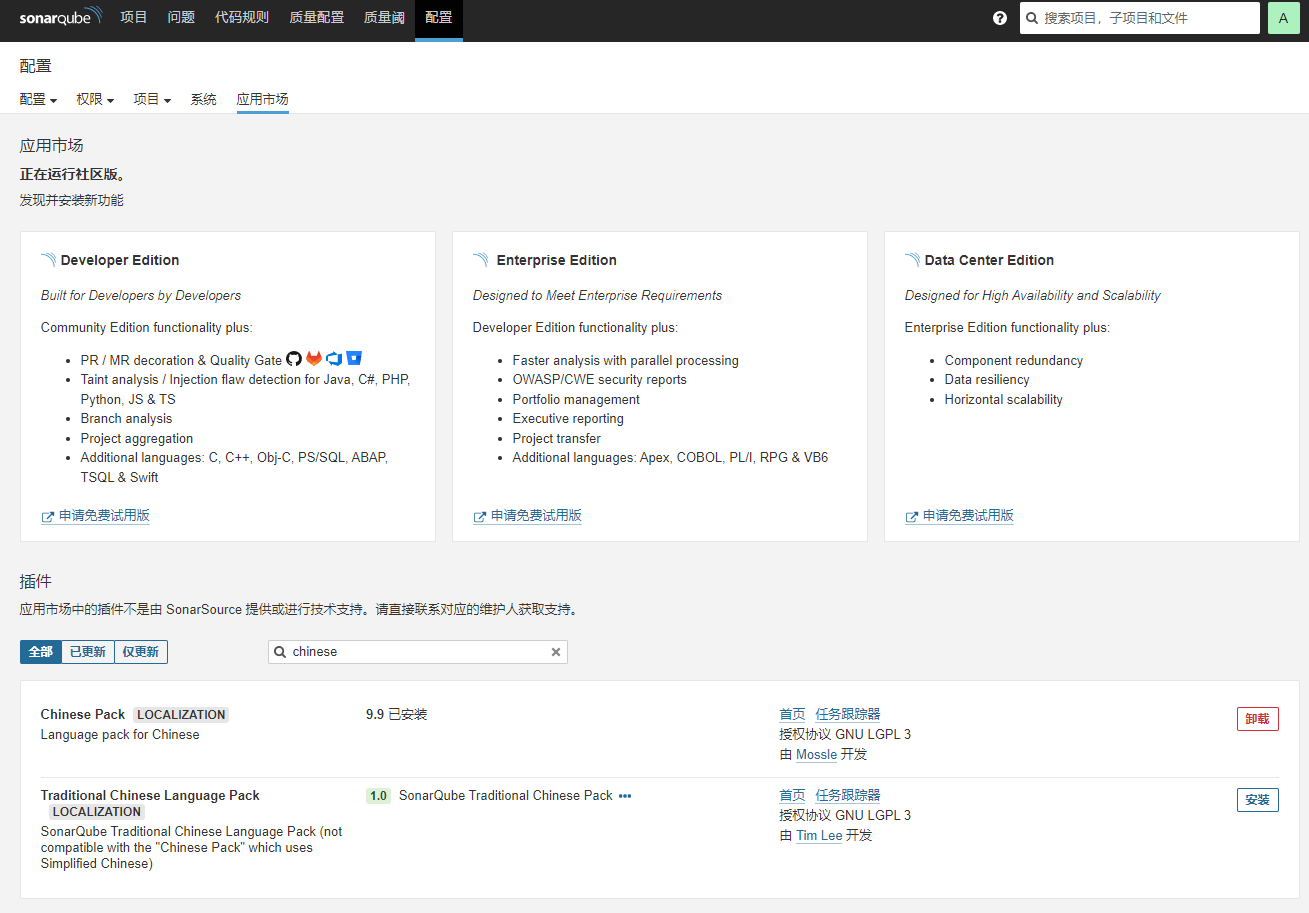Click the magnifier icon in plugin search
Image resolution: width=1309 pixels, height=913 pixels.
pos(280,652)
